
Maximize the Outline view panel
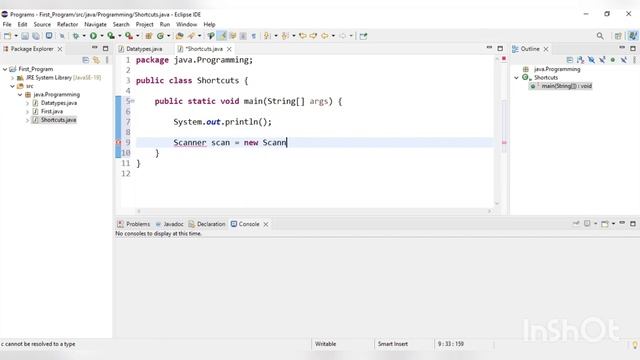click(x=633, y=48)
